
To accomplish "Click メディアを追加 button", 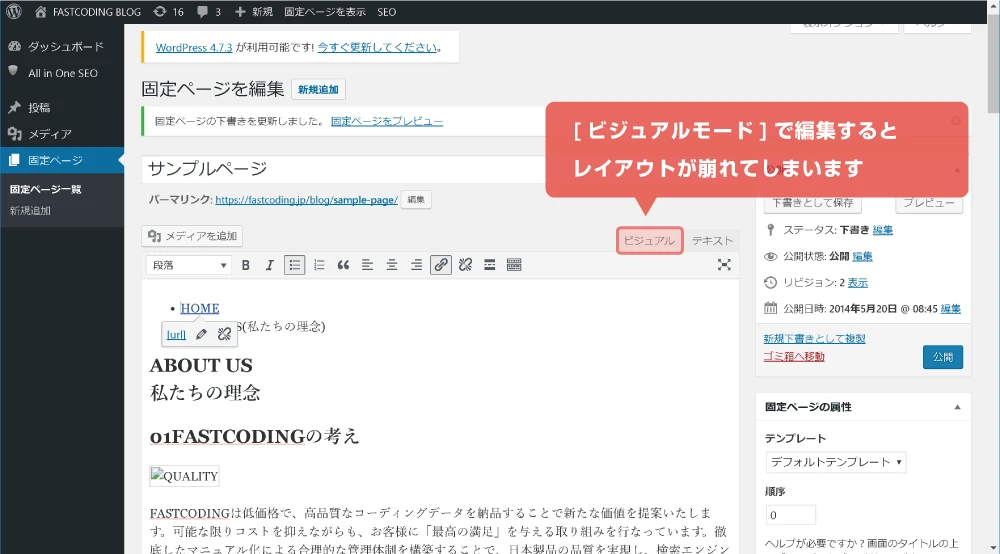I will point(192,236).
